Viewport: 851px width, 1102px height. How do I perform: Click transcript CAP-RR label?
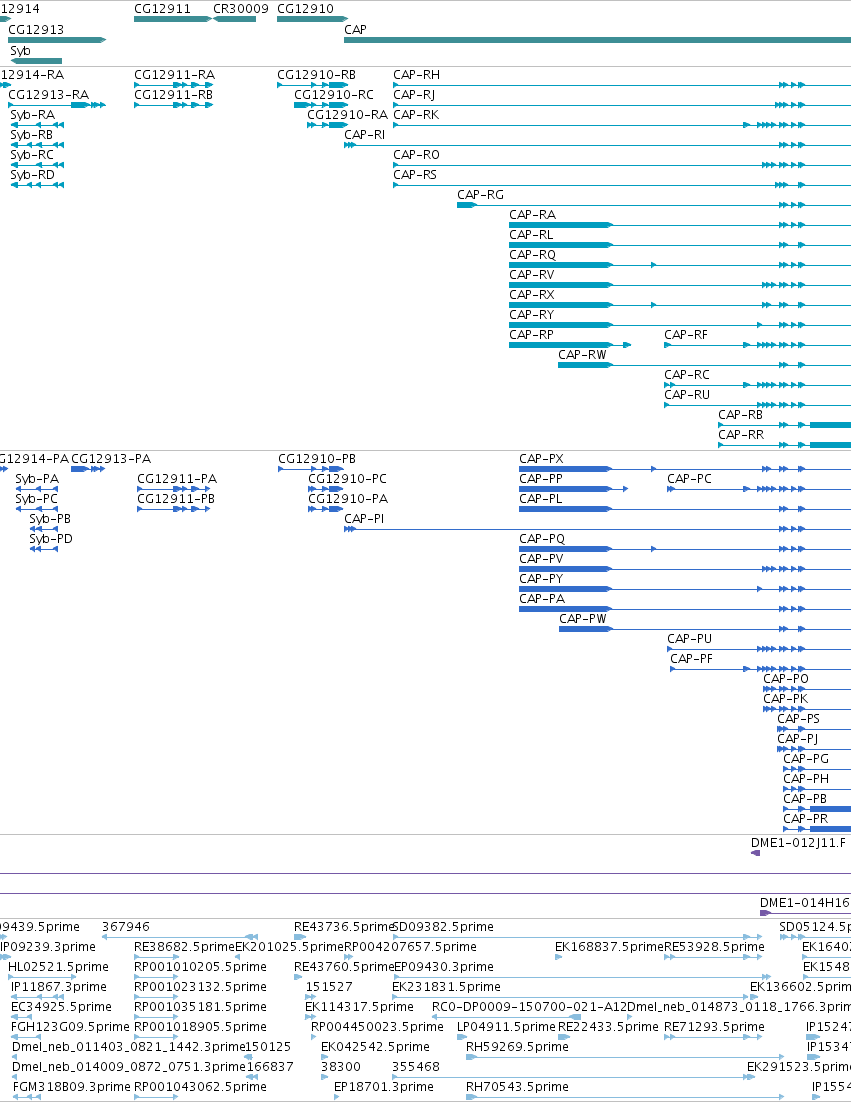pos(741,435)
